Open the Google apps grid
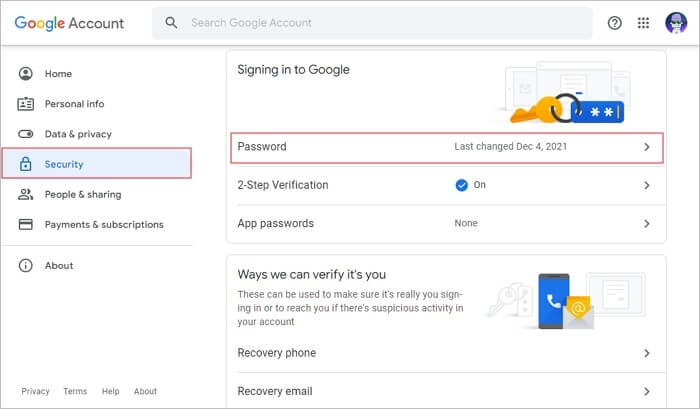Viewport: 700px width, 409px height. tap(643, 23)
